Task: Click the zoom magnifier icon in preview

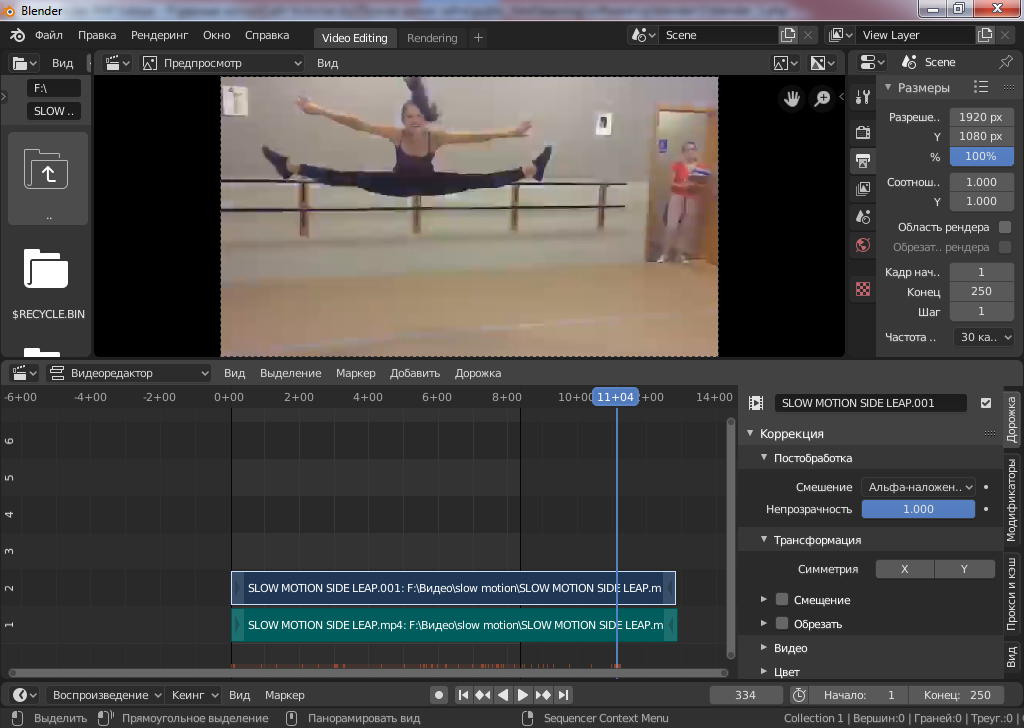Action: 822,98
